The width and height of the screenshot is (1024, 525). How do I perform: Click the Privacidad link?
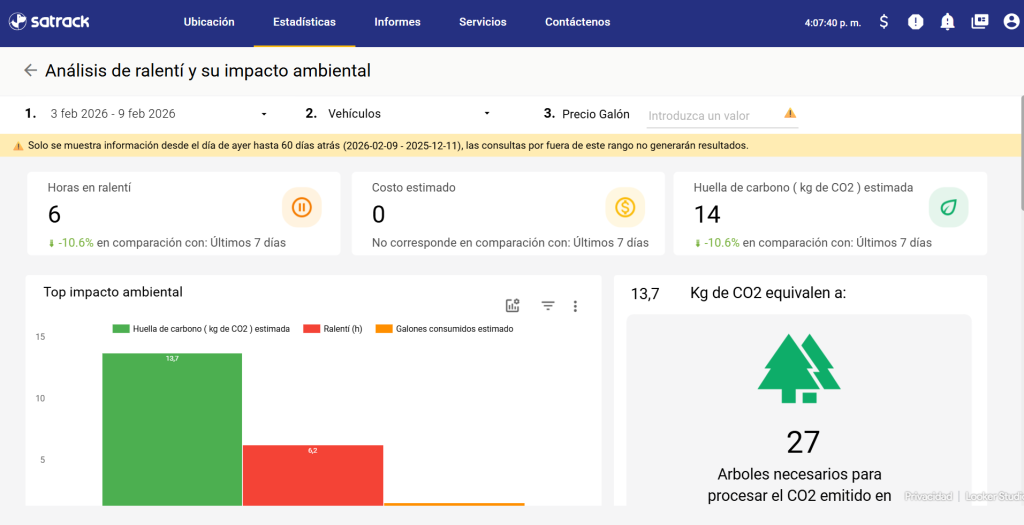point(928,496)
